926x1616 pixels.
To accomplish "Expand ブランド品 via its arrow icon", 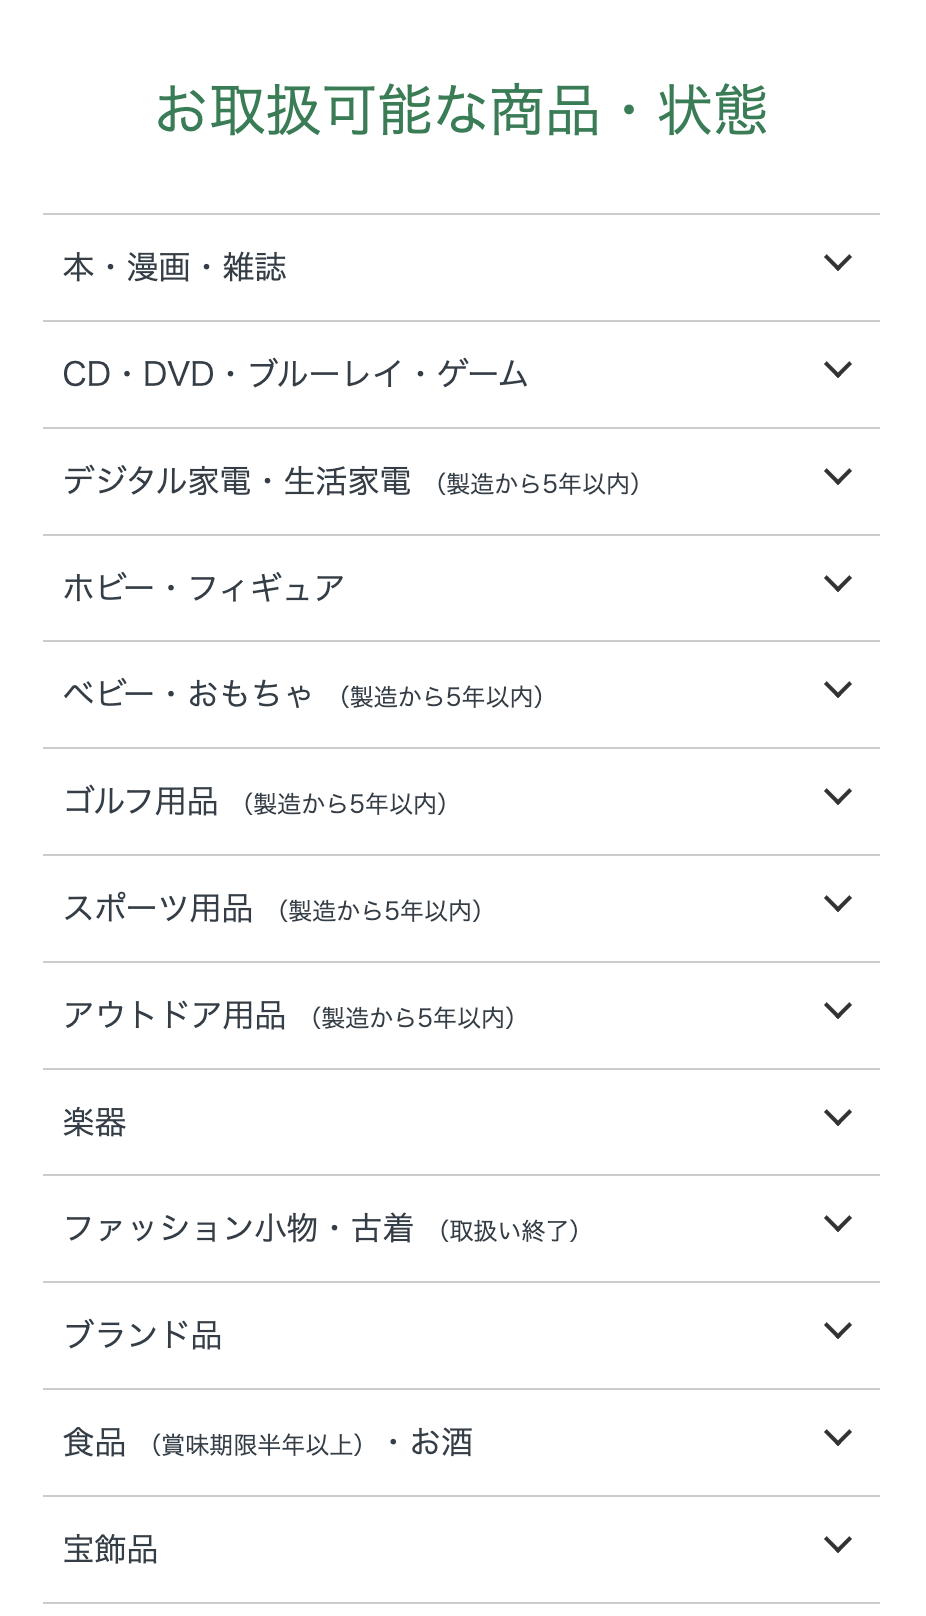I will tap(837, 1331).
